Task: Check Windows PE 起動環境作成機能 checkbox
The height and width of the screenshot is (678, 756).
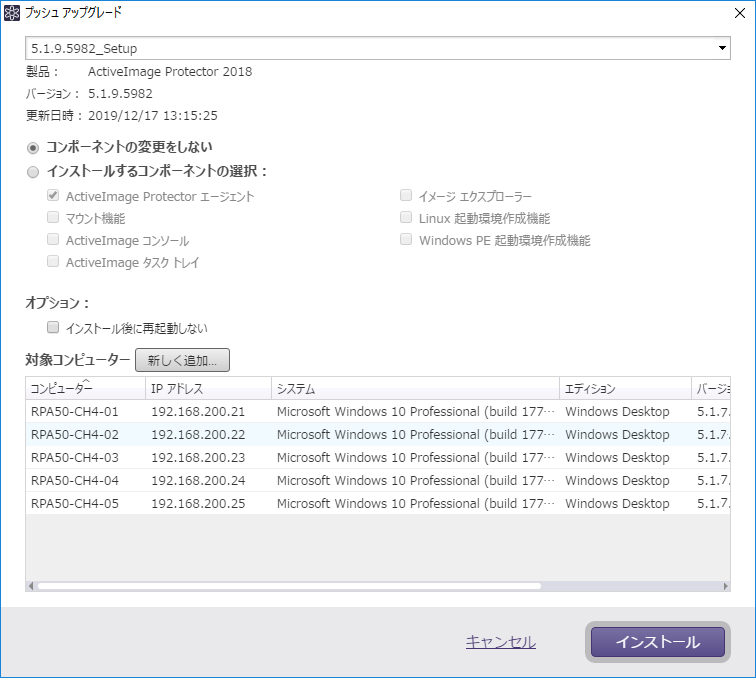Action: (406, 240)
